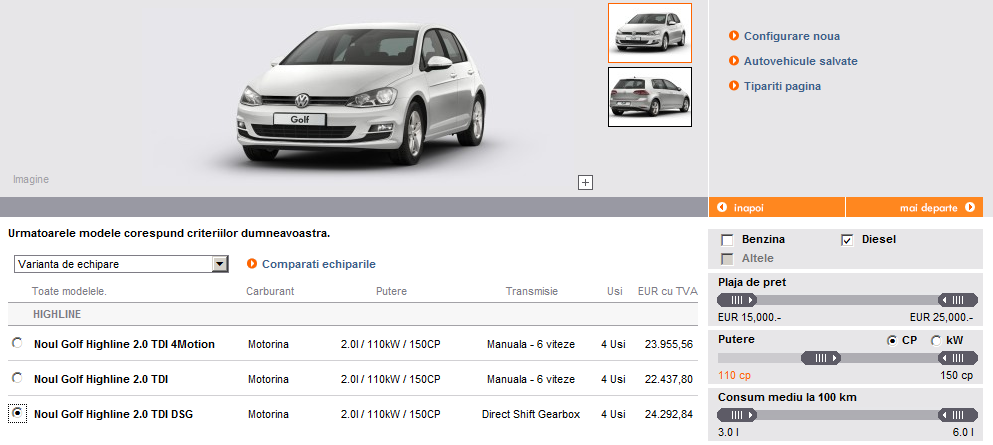The image size is (993, 445).
Task: Click the Carburant column header
Action: pos(270,291)
